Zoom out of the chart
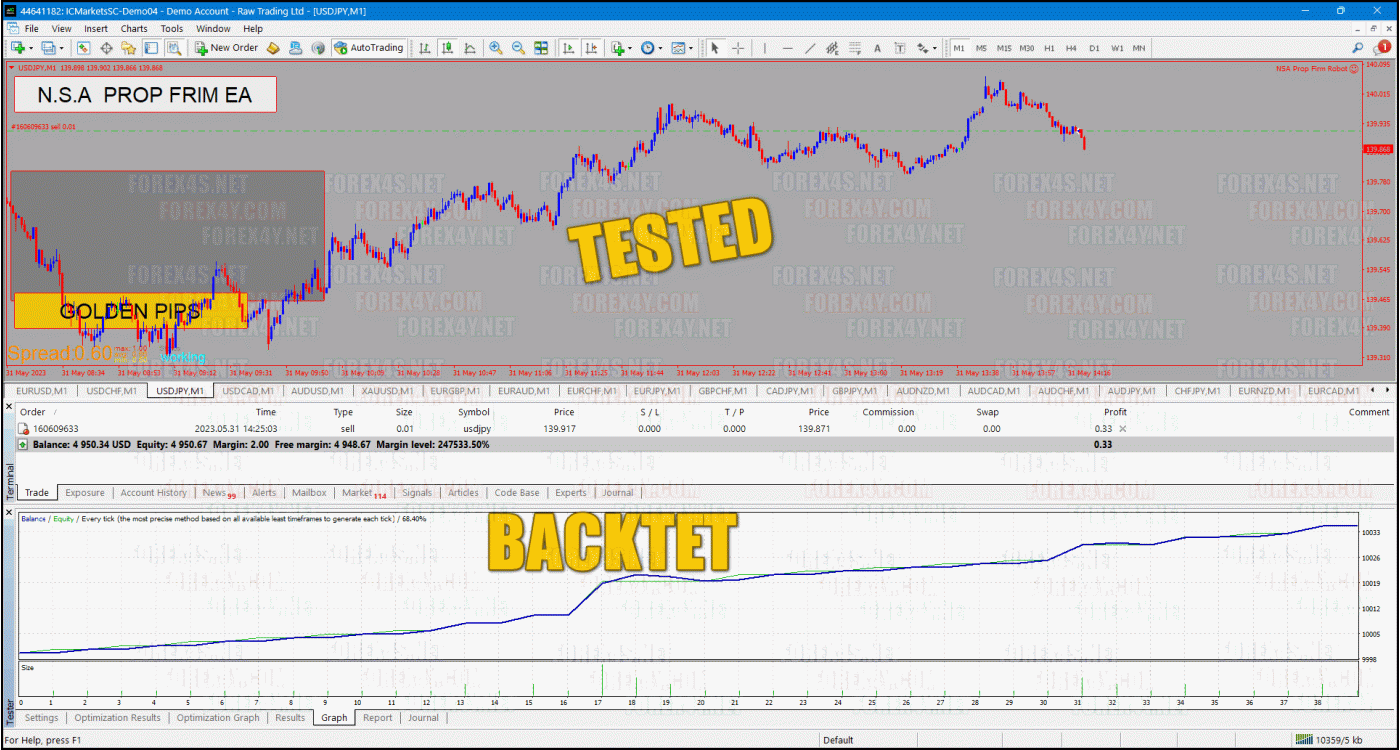1400x750 pixels. coord(518,48)
